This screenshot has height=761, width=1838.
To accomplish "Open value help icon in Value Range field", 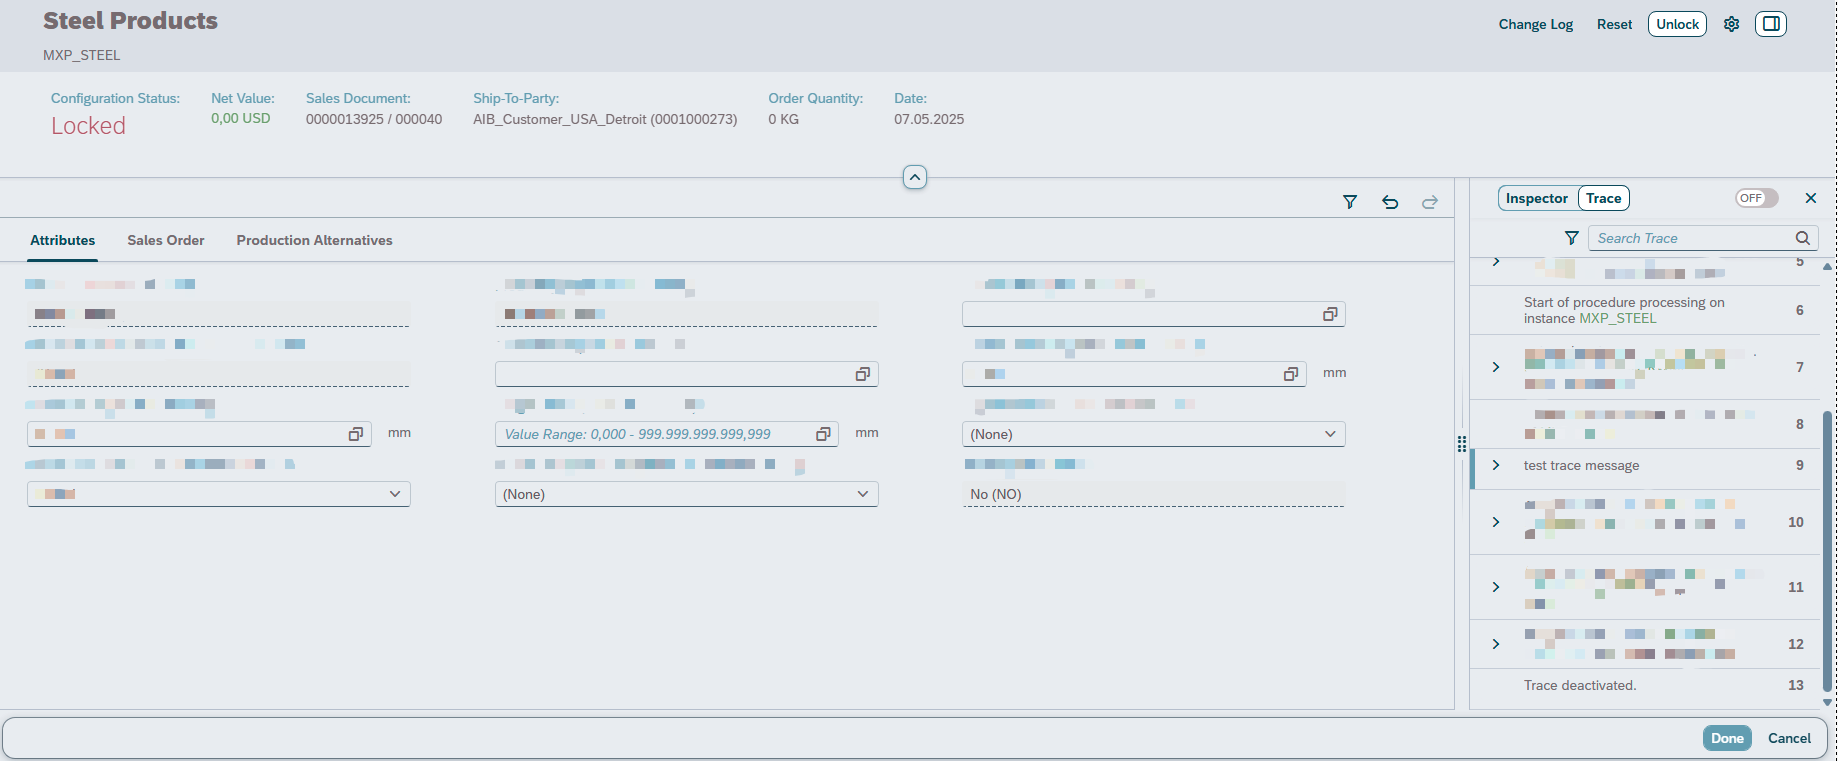I will (823, 434).
